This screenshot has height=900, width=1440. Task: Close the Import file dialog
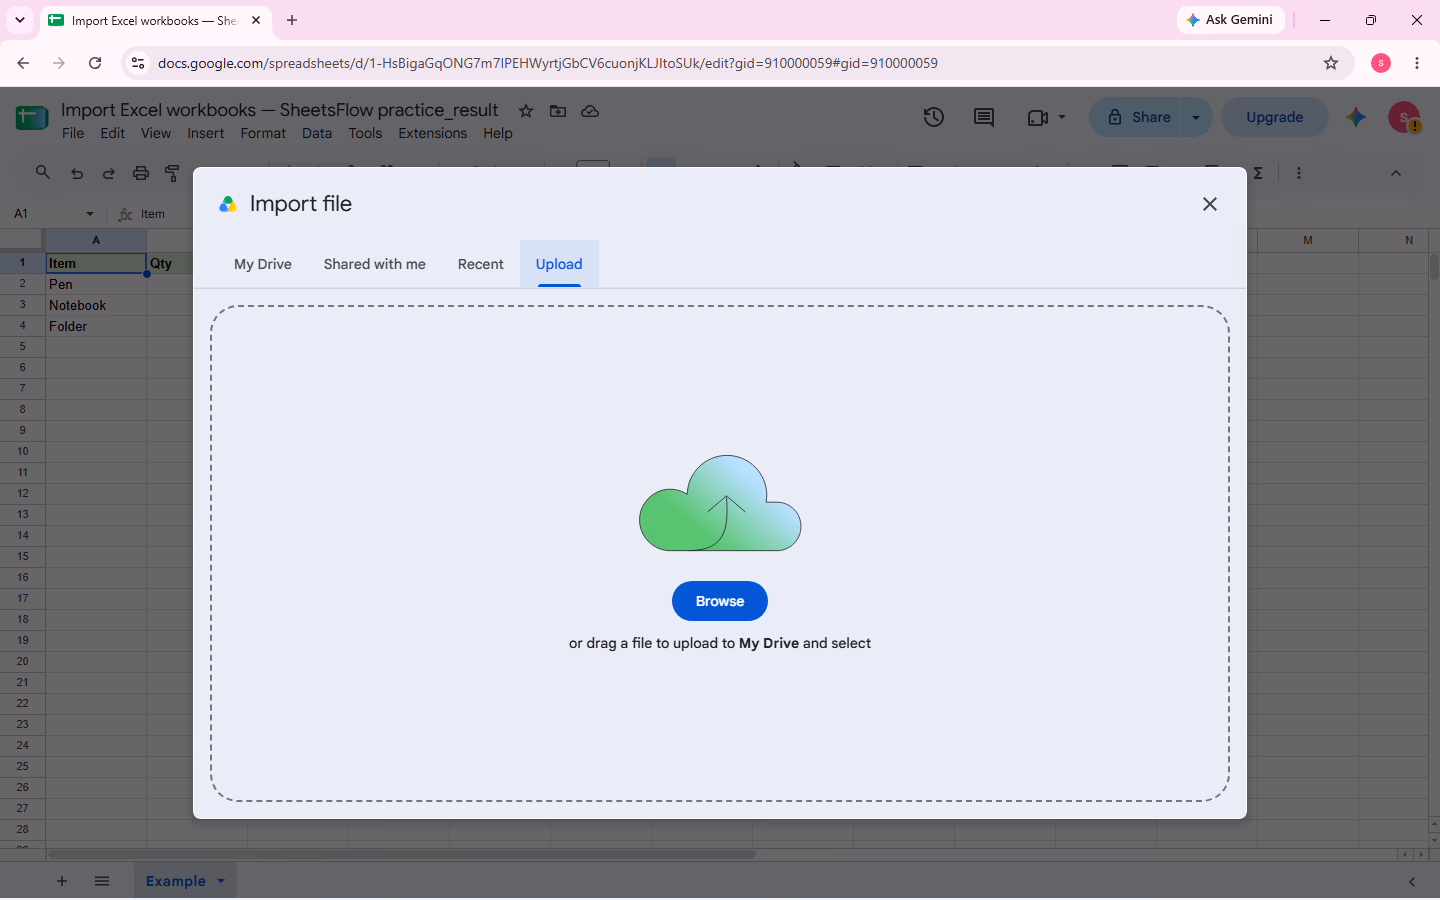pyautogui.click(x=1210, y=204)
